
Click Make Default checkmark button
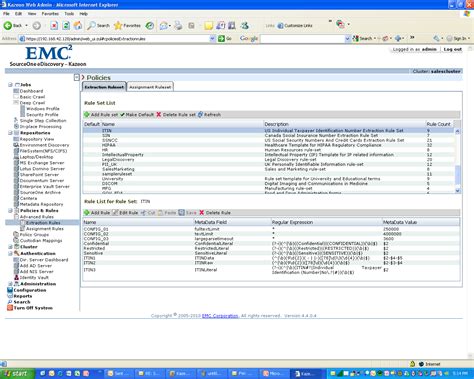coord(137,115)
